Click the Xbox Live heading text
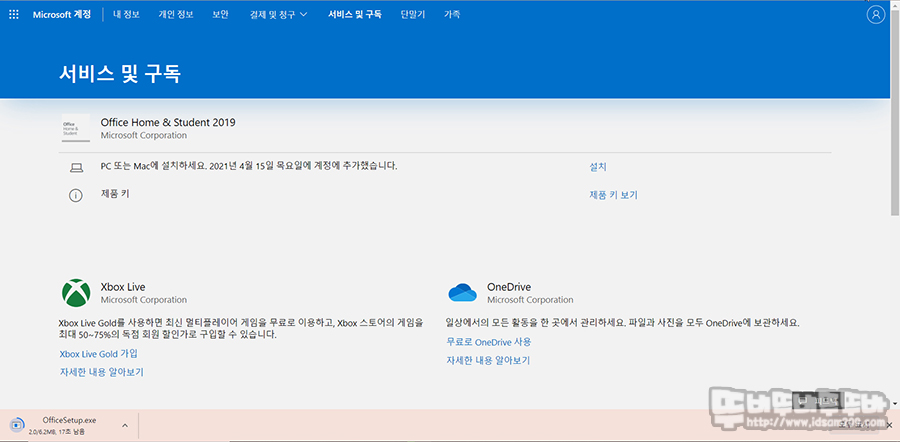Screen dimensions: 900x442 tap(123, 286)
